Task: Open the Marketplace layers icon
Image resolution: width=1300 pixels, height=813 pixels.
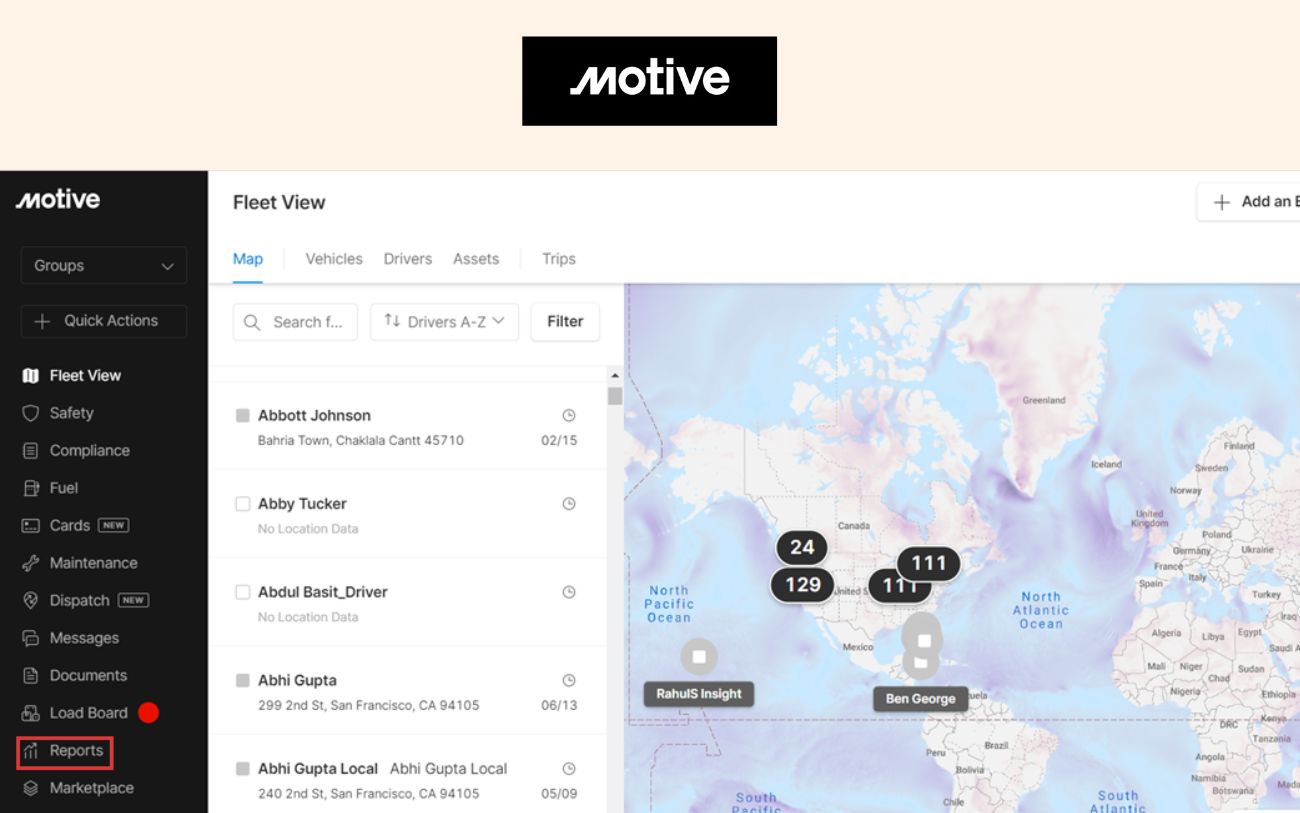Action: coord(30,788)
